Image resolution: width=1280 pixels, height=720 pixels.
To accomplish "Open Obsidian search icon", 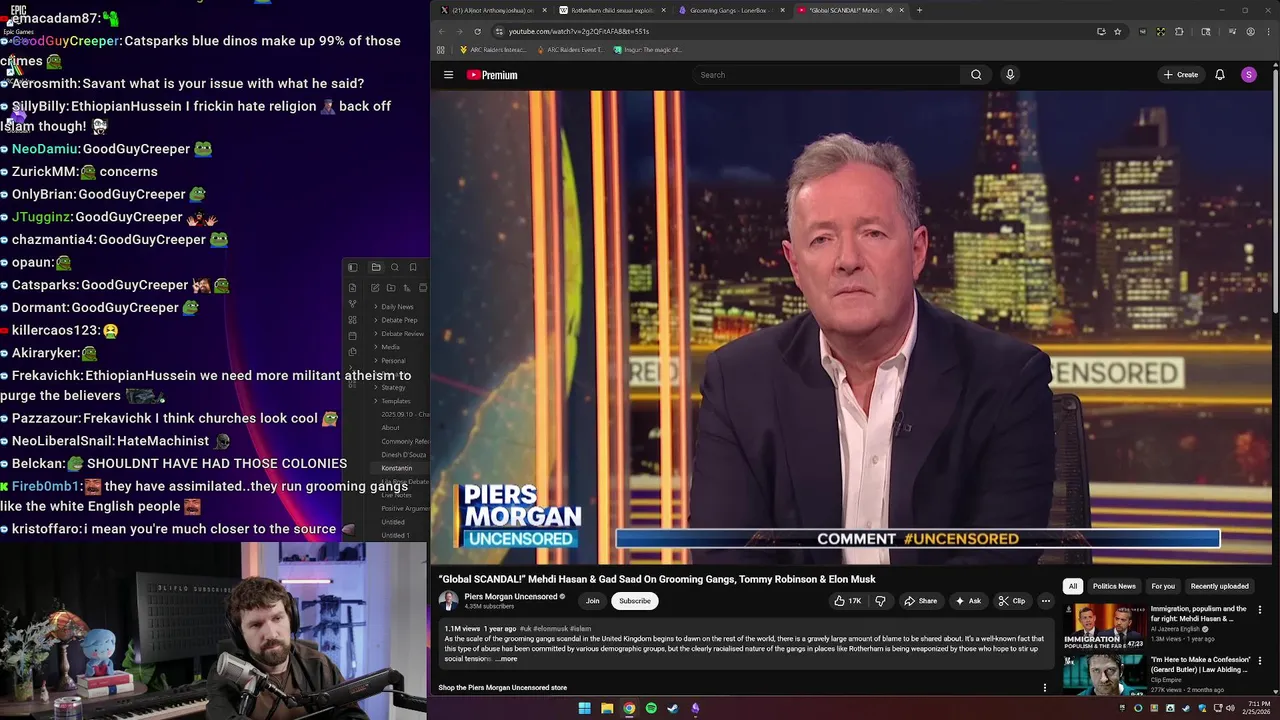I will [x=394, y=267].
